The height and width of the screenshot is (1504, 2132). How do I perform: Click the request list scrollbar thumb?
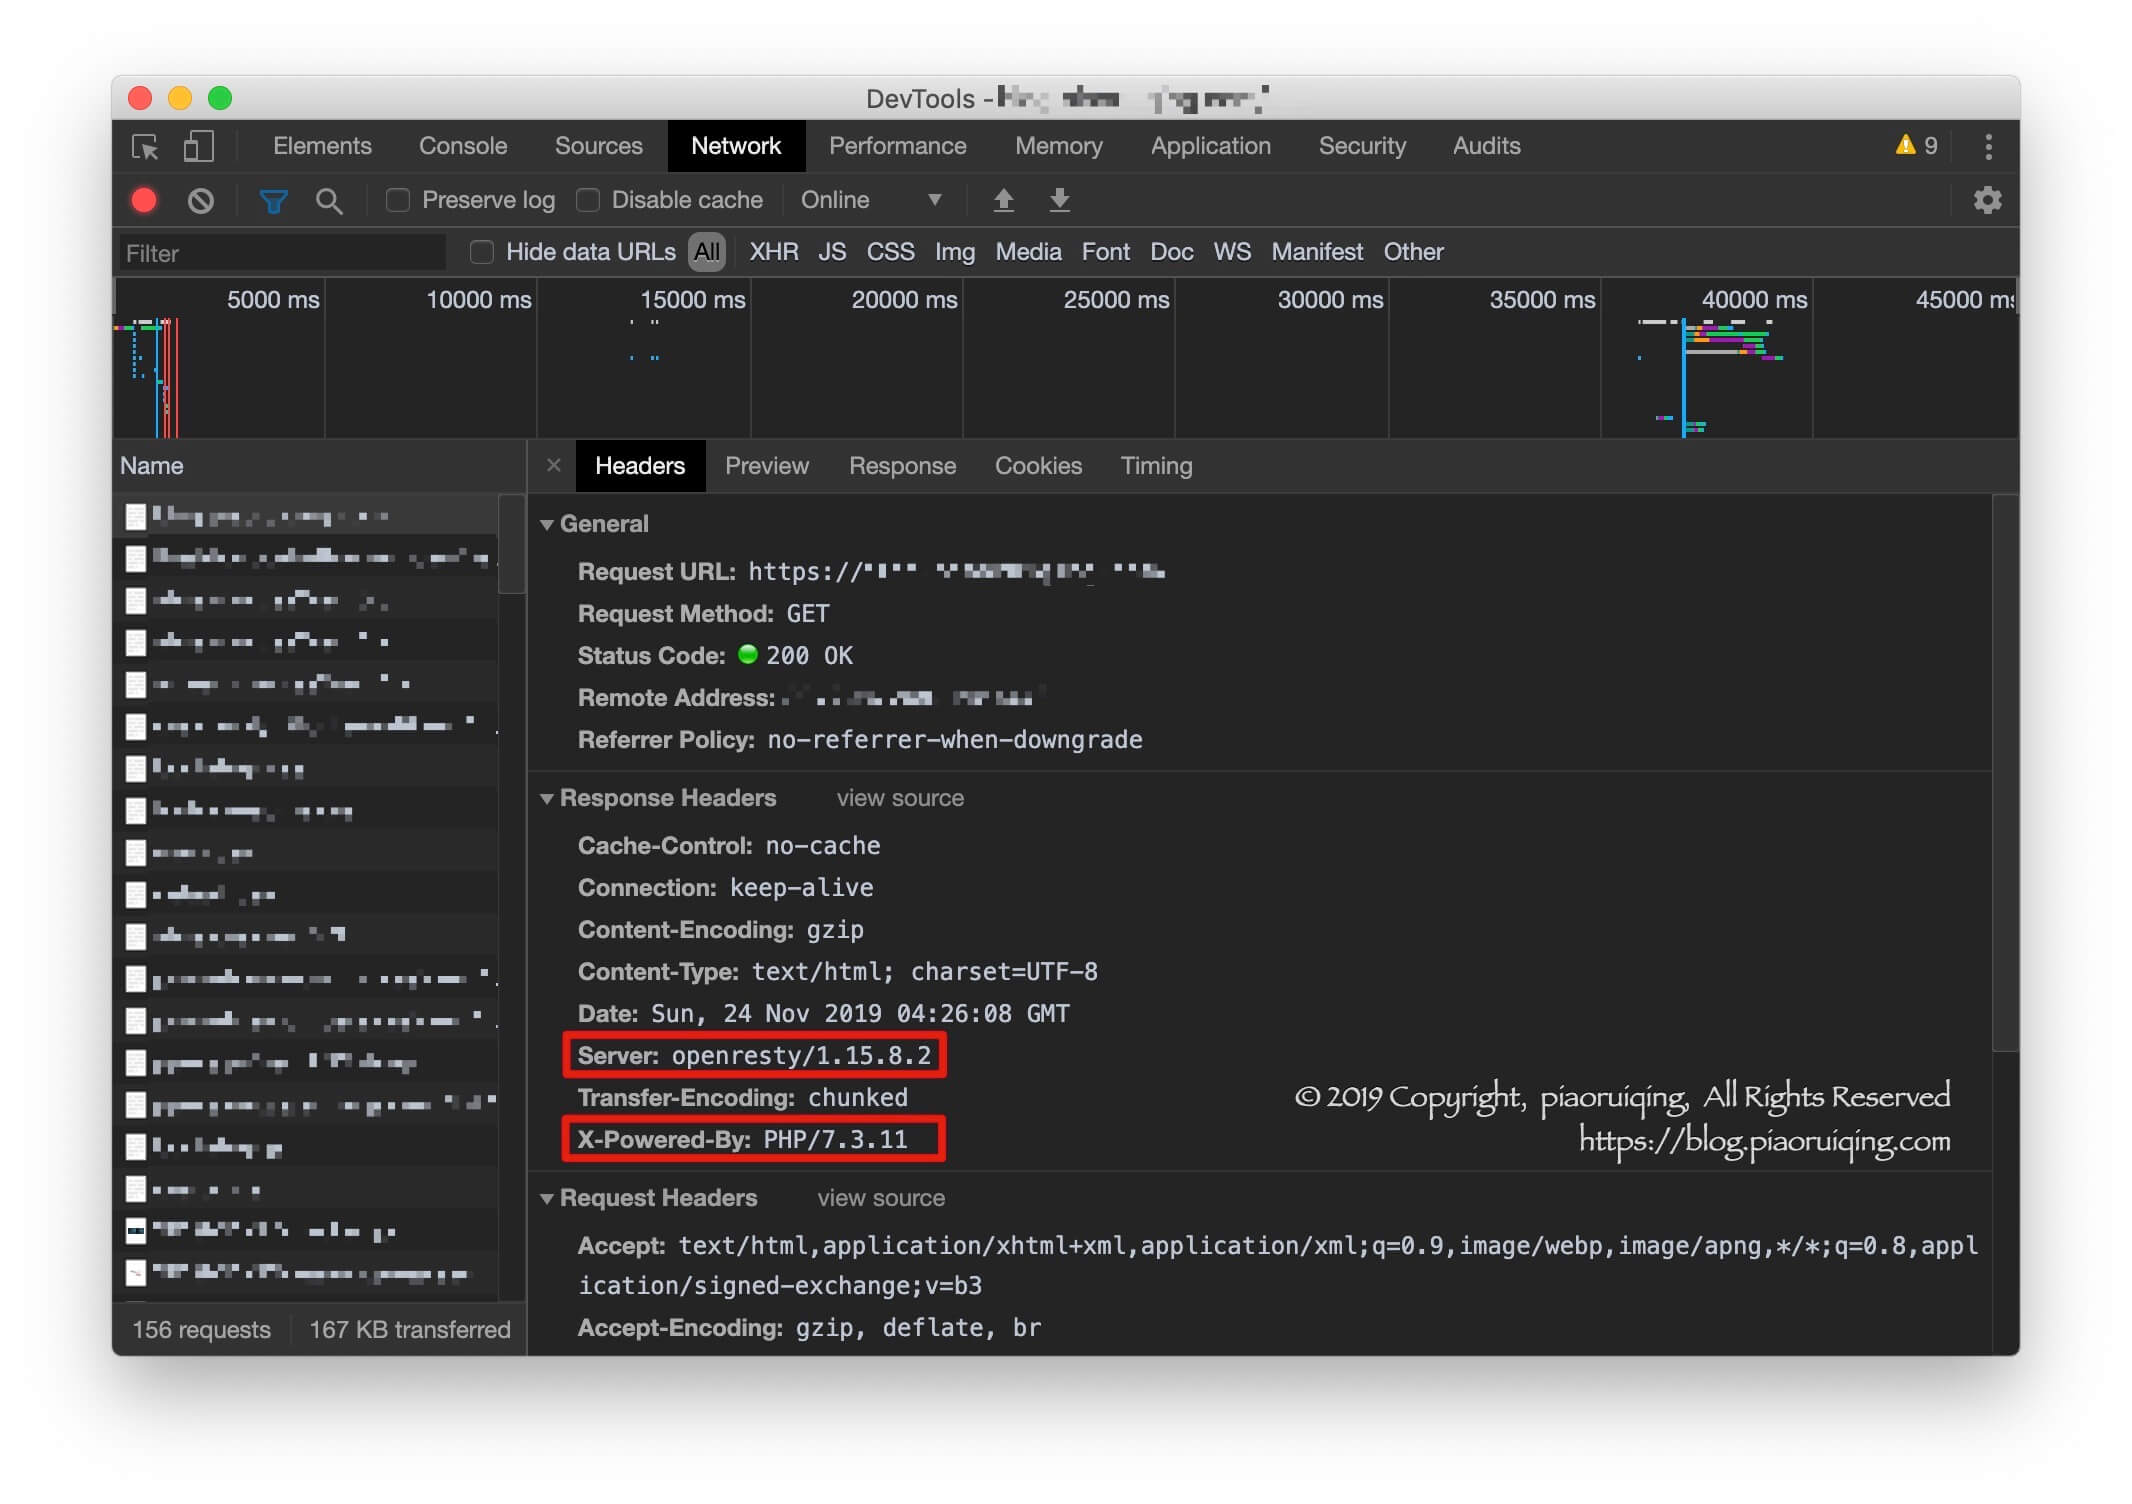click(x=511, y=544)
